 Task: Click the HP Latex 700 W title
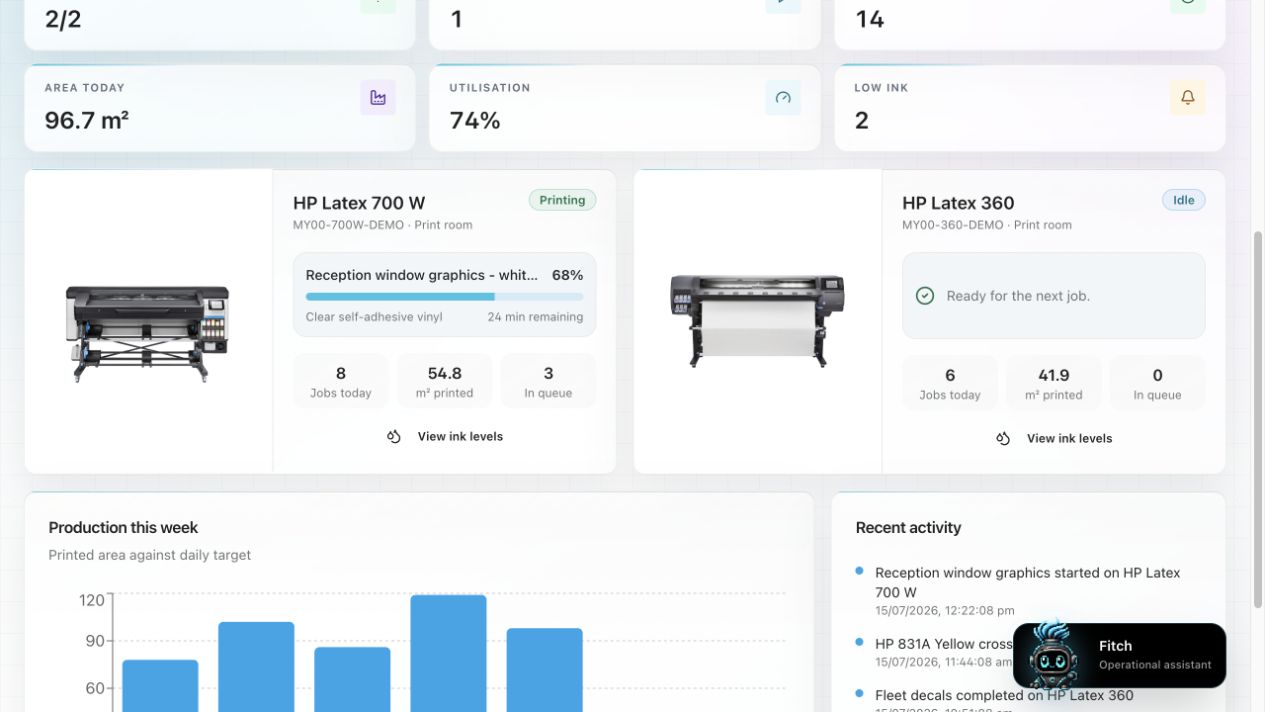(359, 203)
